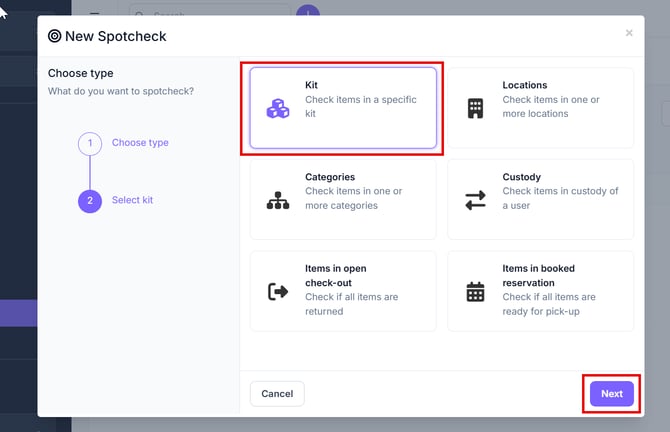Close the New Spotcheck dialog

[x=629, y=33]
